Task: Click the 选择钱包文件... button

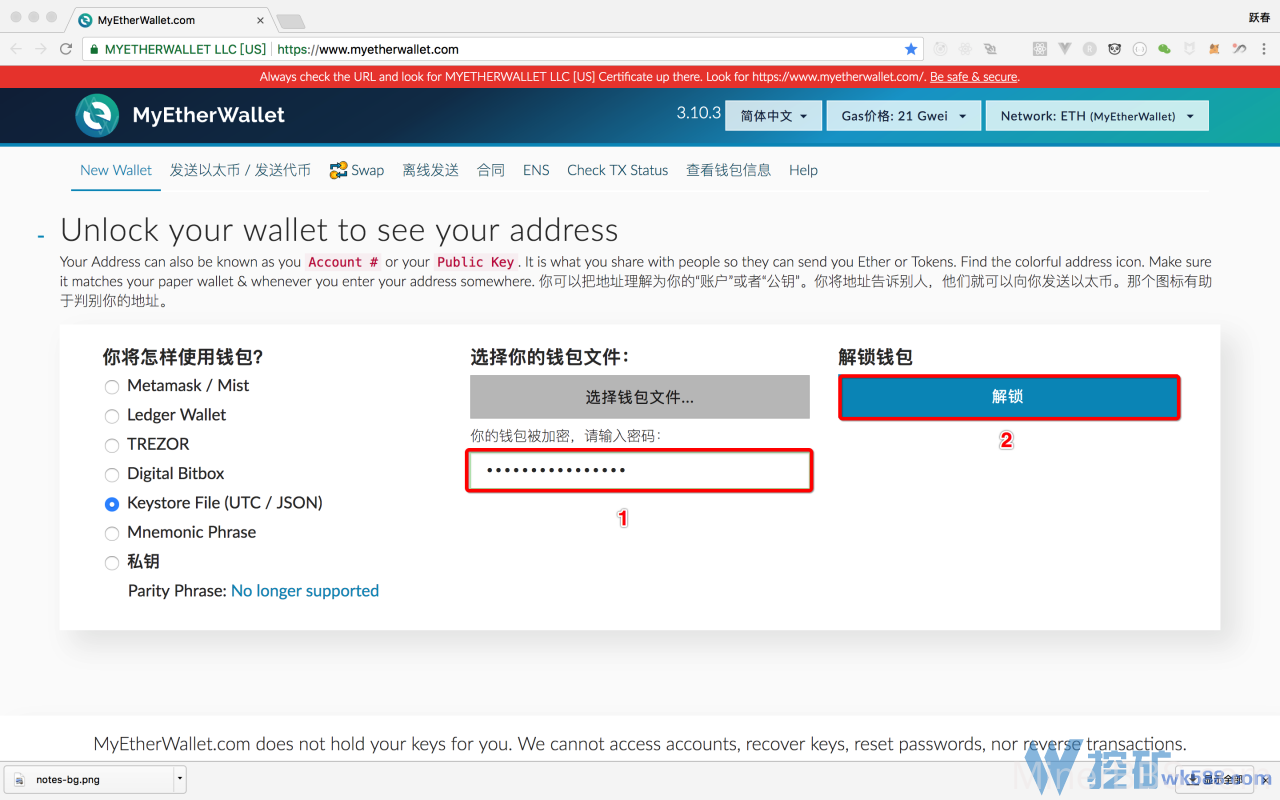Action: pyautogui.click(x=640, y=397)
